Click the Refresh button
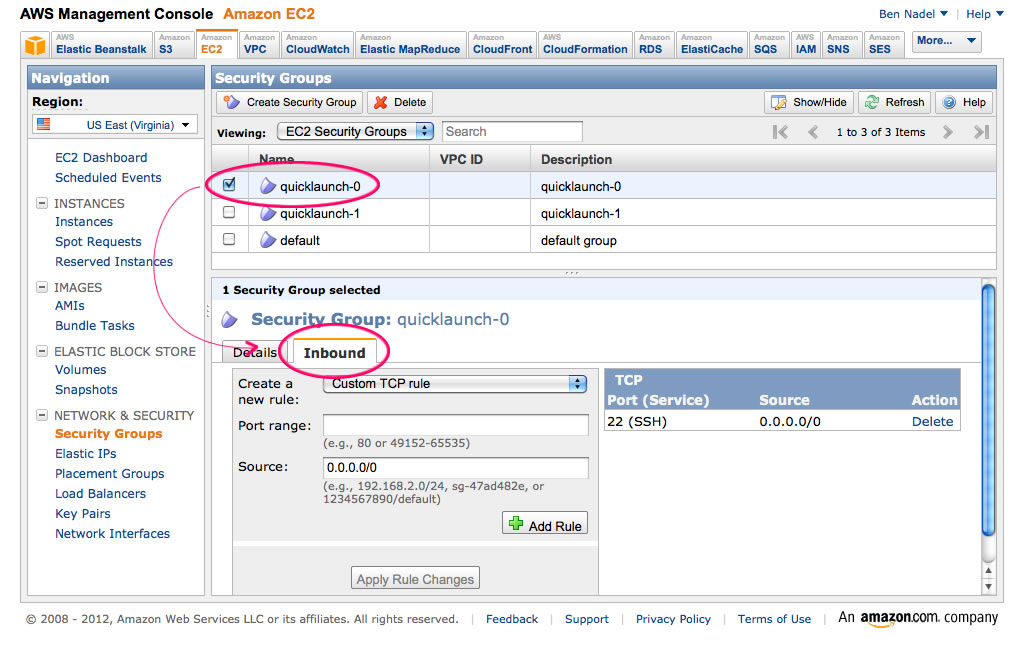Viewport: 1024px width, 645px height. tap(895, 102)
